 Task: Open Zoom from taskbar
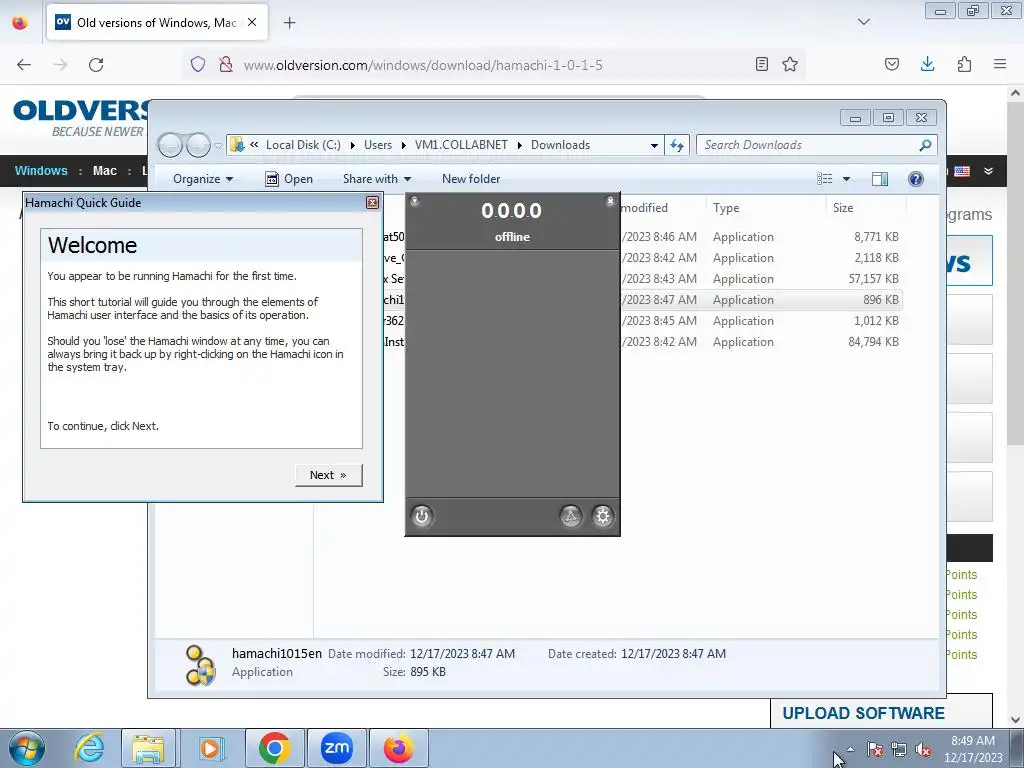[336, 748]
